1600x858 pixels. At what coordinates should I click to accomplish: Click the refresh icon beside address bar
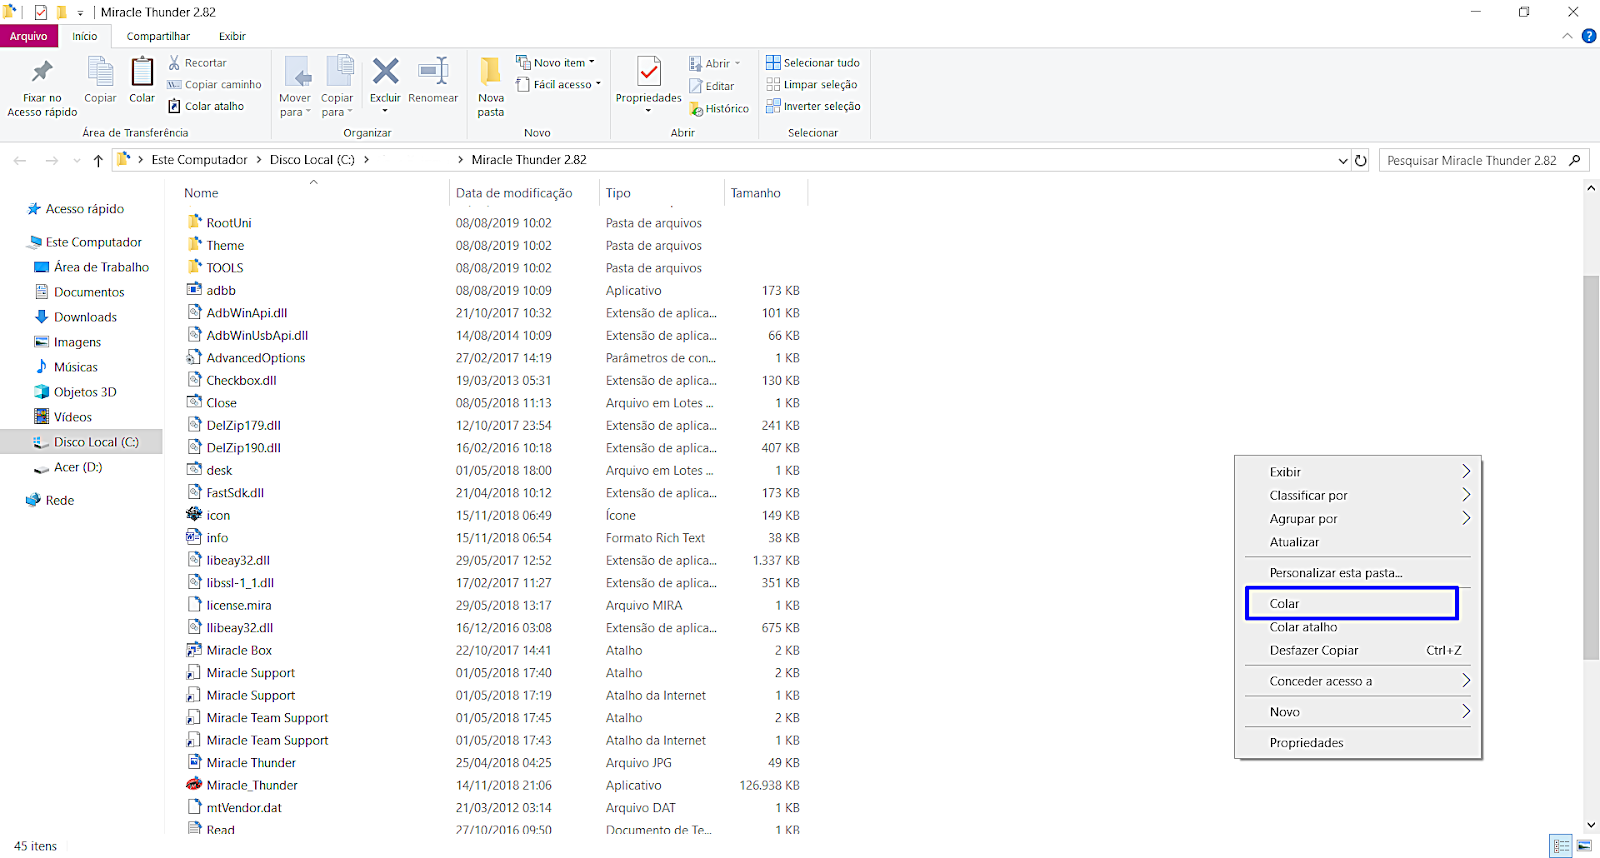tap(1360, 160)
